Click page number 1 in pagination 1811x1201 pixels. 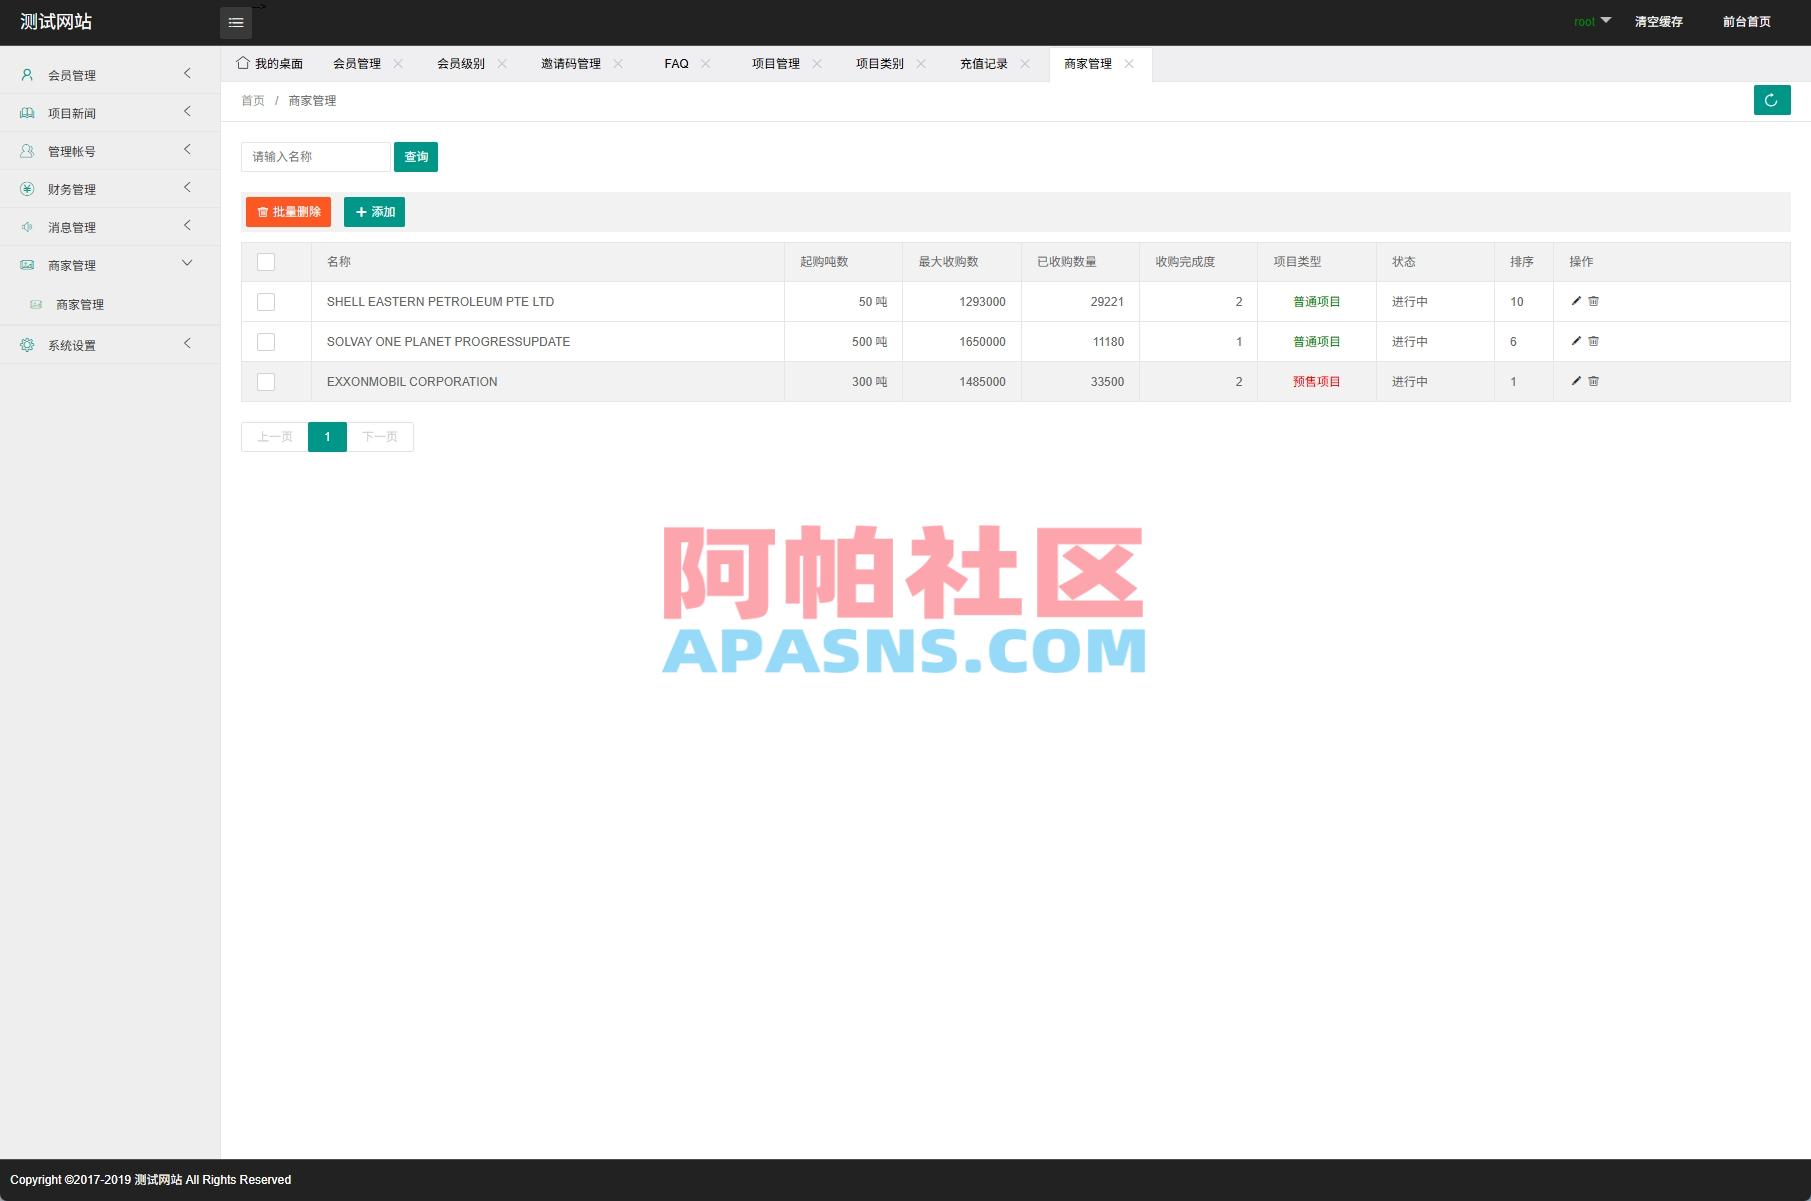(326, 436)
